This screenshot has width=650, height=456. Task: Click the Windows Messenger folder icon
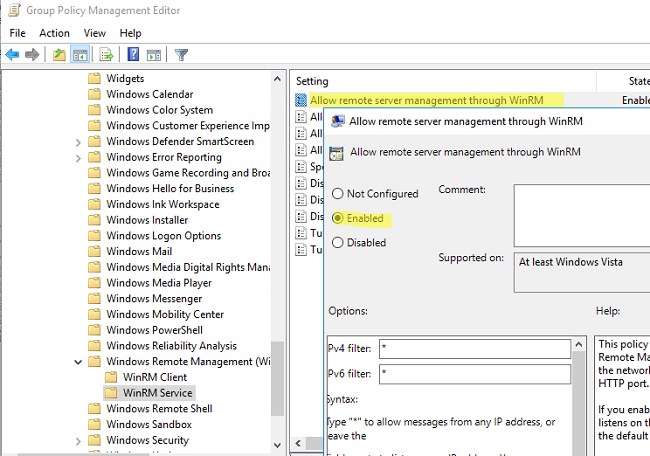click(x=95, y=299)
